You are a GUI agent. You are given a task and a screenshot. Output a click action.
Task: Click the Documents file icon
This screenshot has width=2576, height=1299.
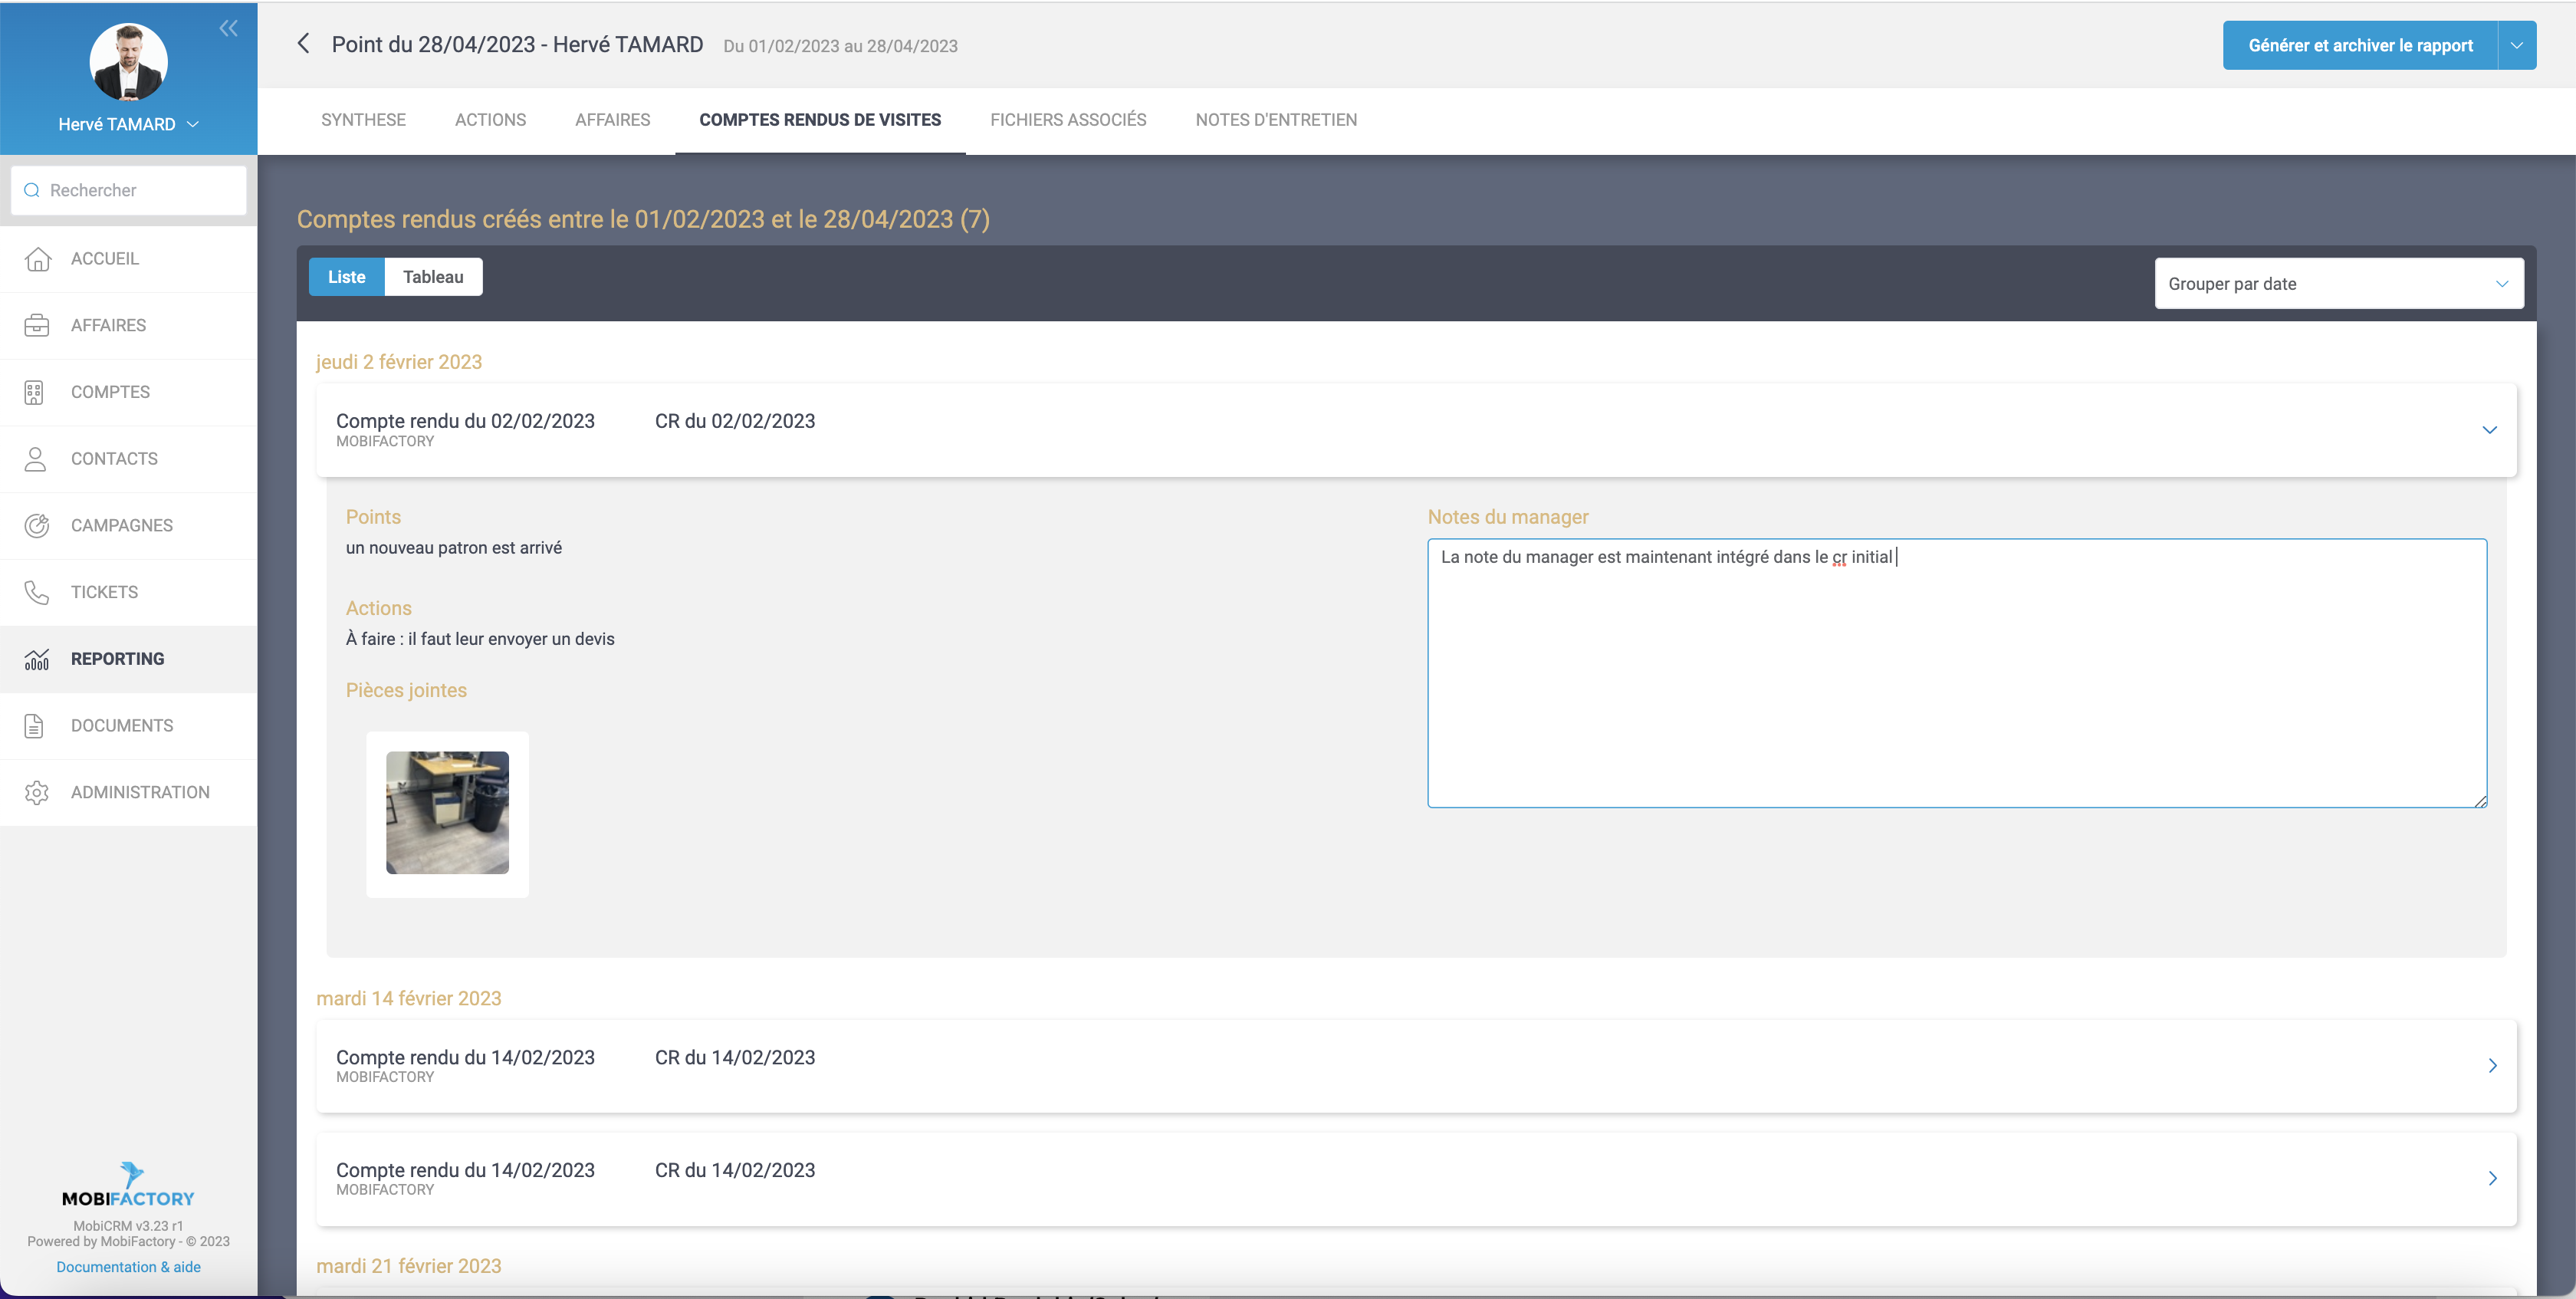tap(35, 726)
